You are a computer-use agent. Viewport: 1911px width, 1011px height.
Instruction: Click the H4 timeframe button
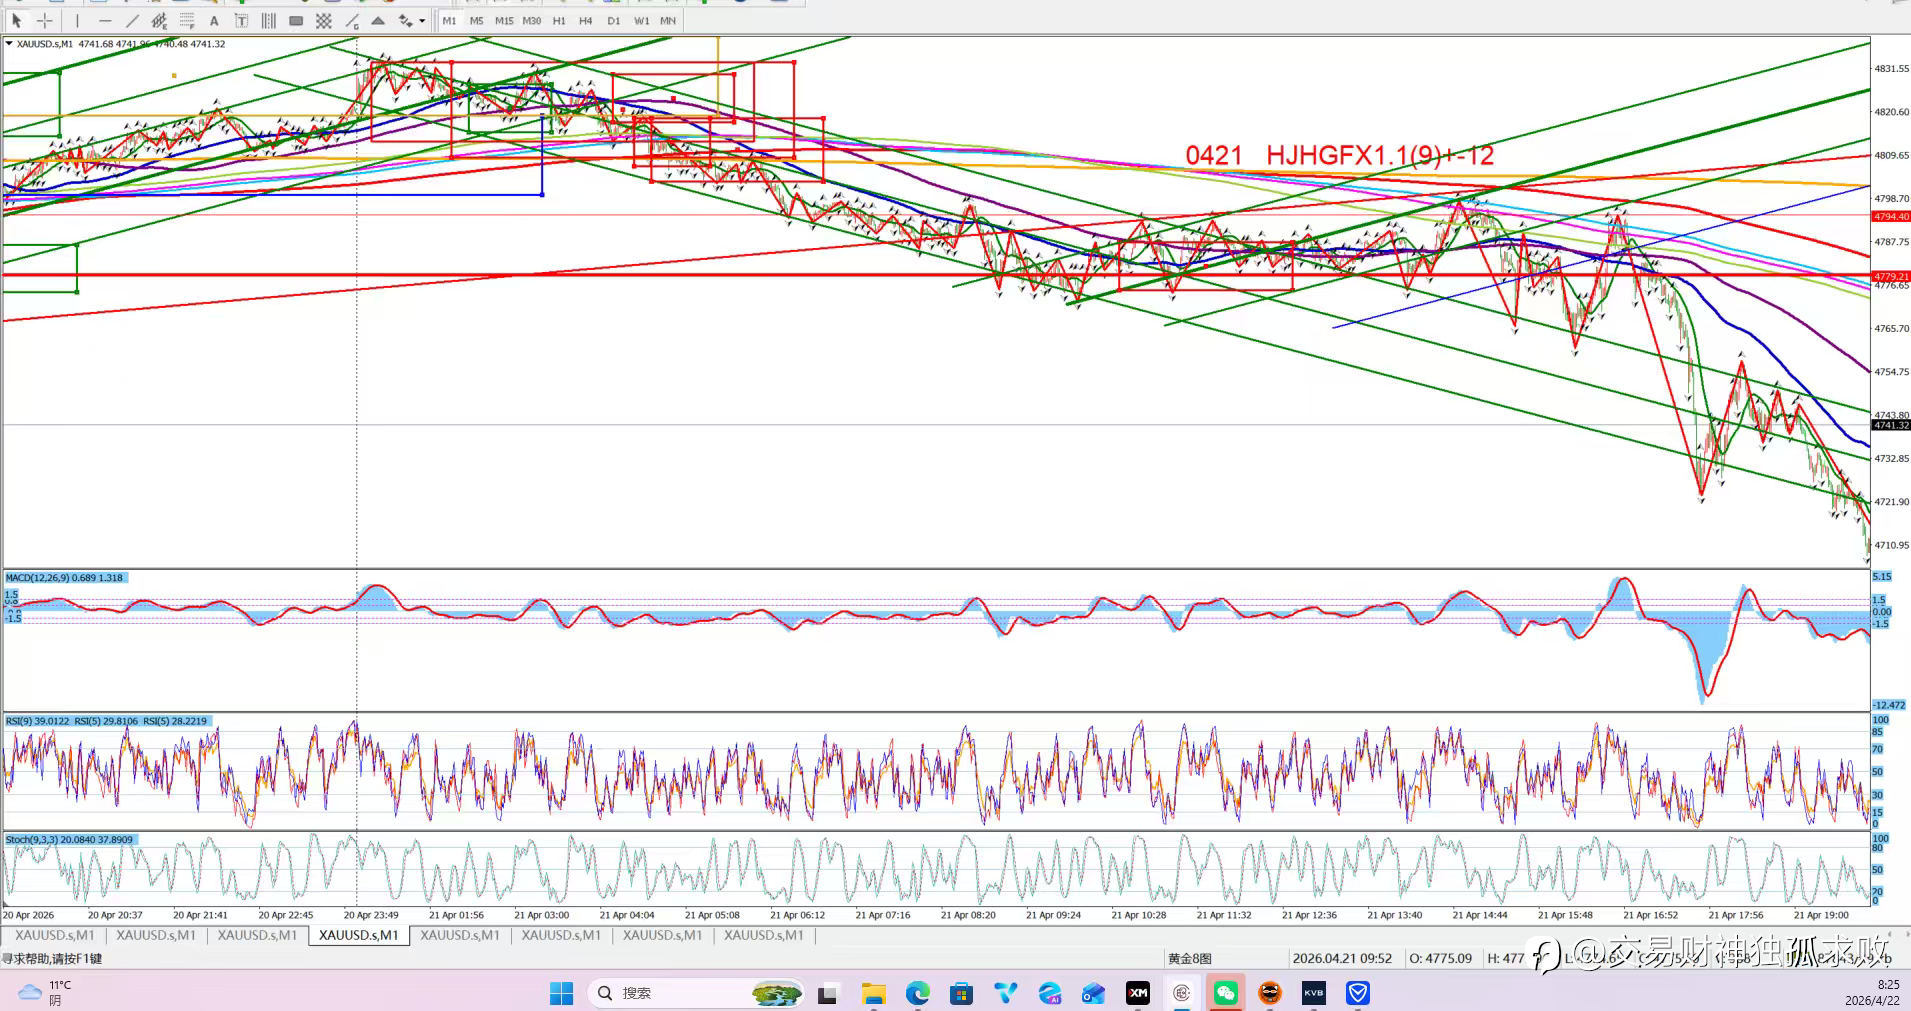(586, 21)
